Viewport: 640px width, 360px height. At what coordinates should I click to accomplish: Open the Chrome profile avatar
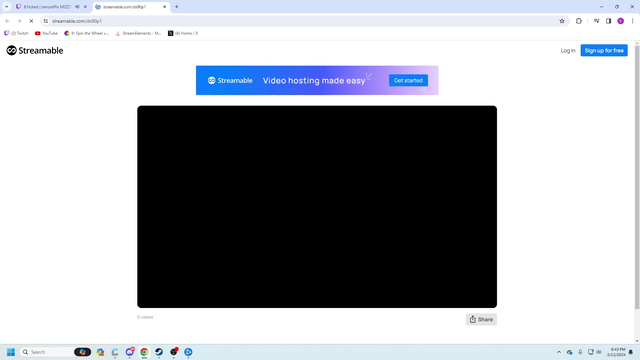(620, 21)
